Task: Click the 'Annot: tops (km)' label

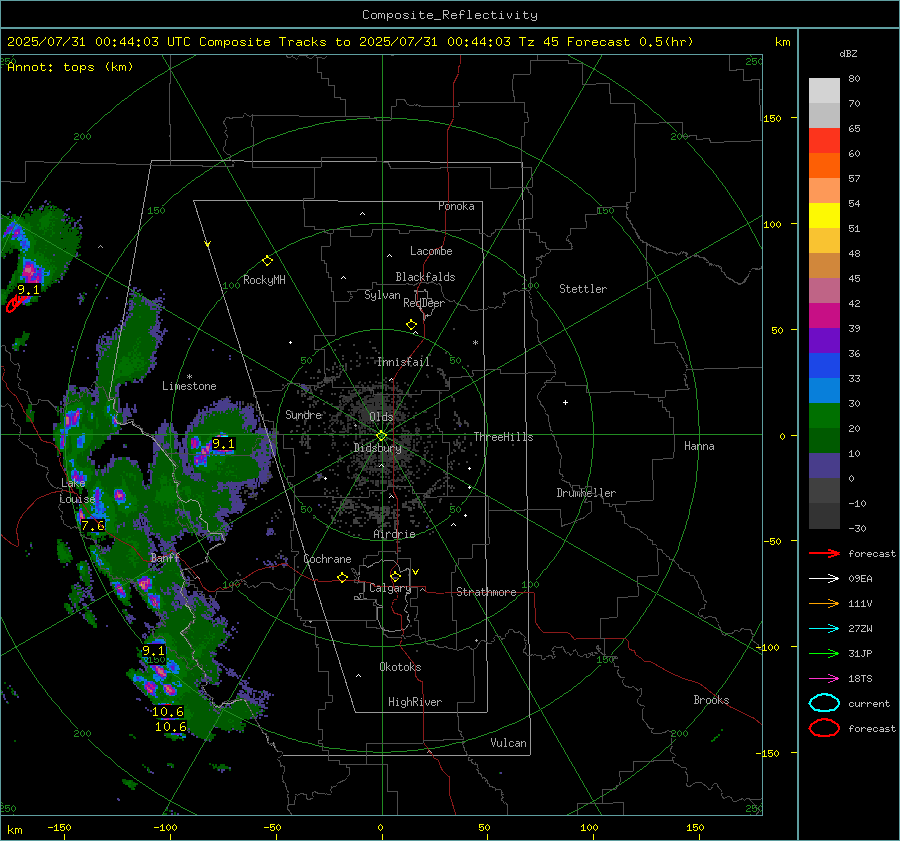Action: 70,67
